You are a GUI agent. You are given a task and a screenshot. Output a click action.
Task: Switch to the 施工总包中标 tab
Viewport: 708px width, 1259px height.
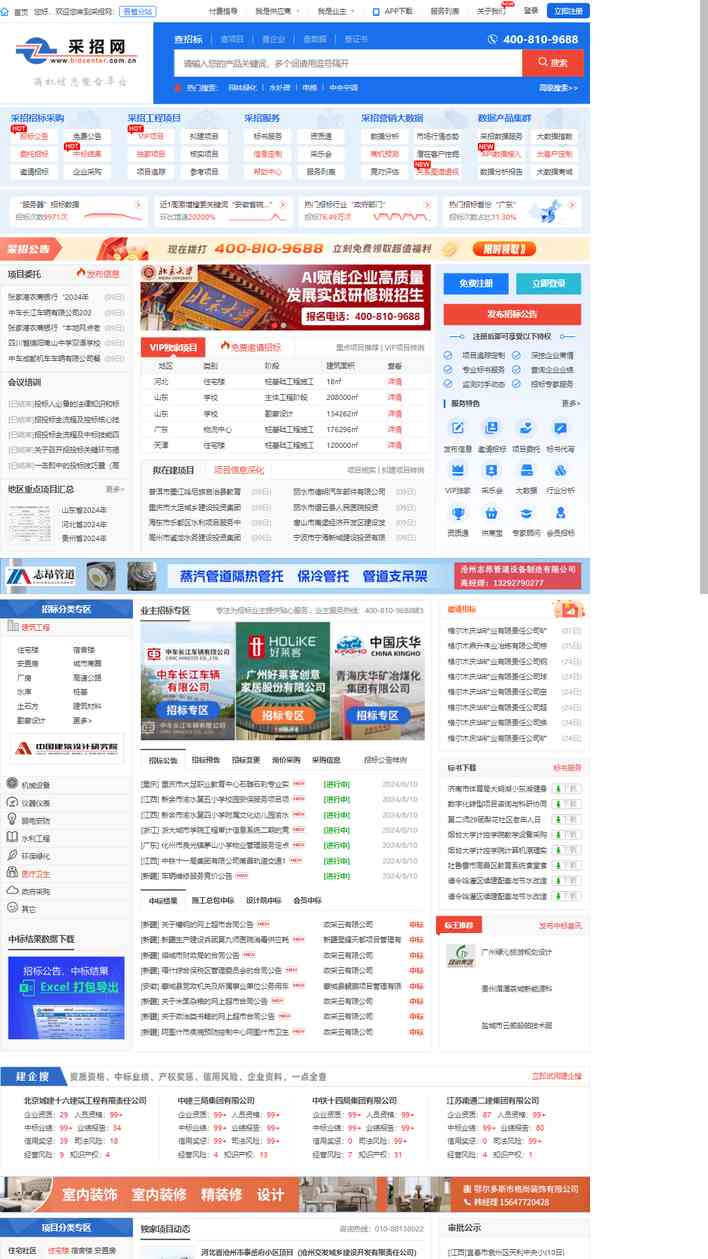point(212,901)
